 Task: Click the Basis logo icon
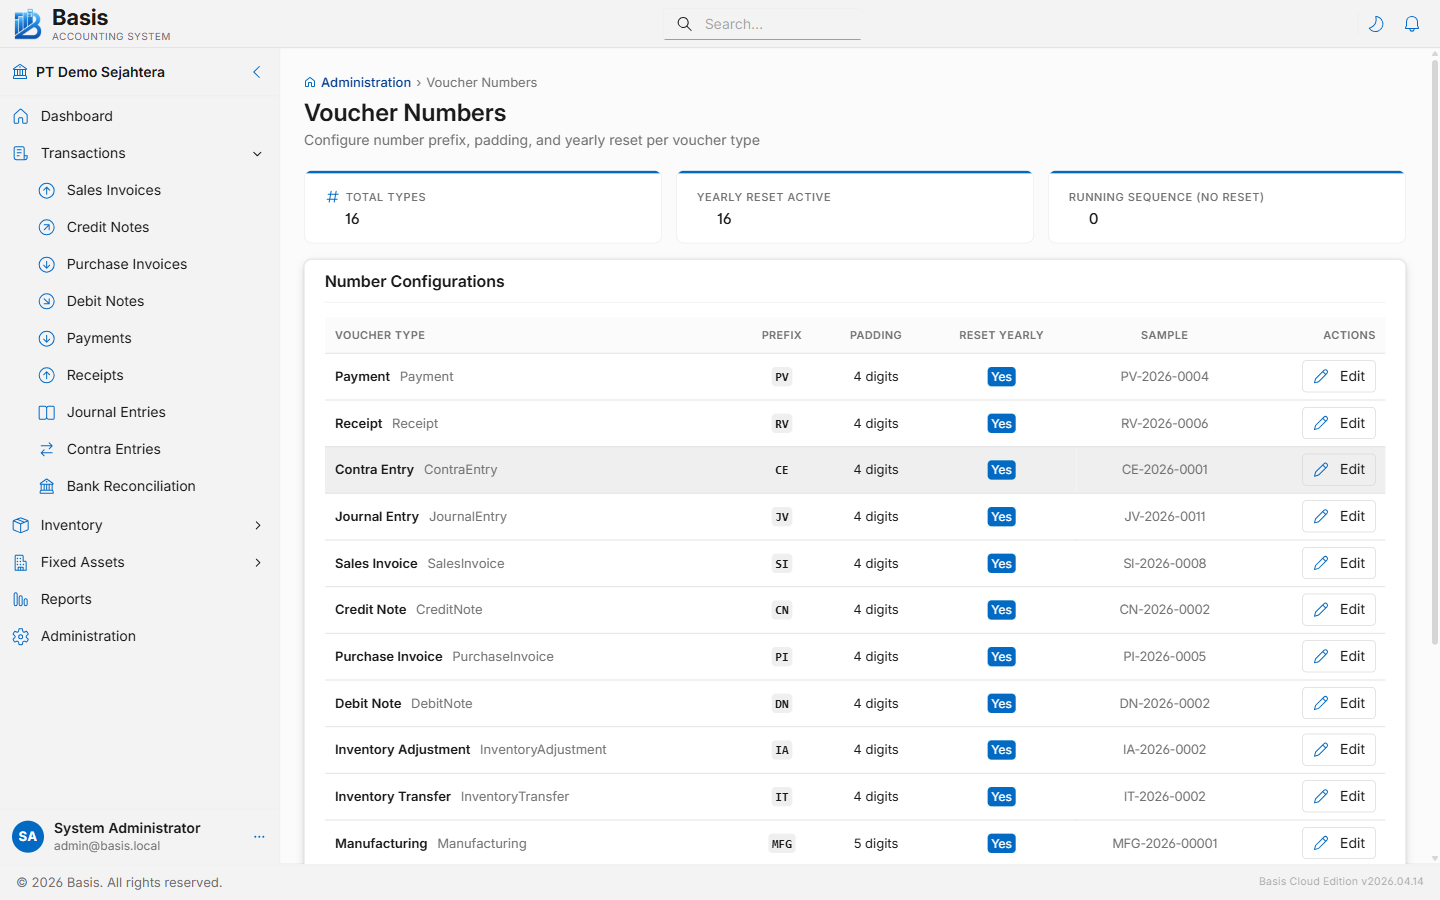click(28, 24)
